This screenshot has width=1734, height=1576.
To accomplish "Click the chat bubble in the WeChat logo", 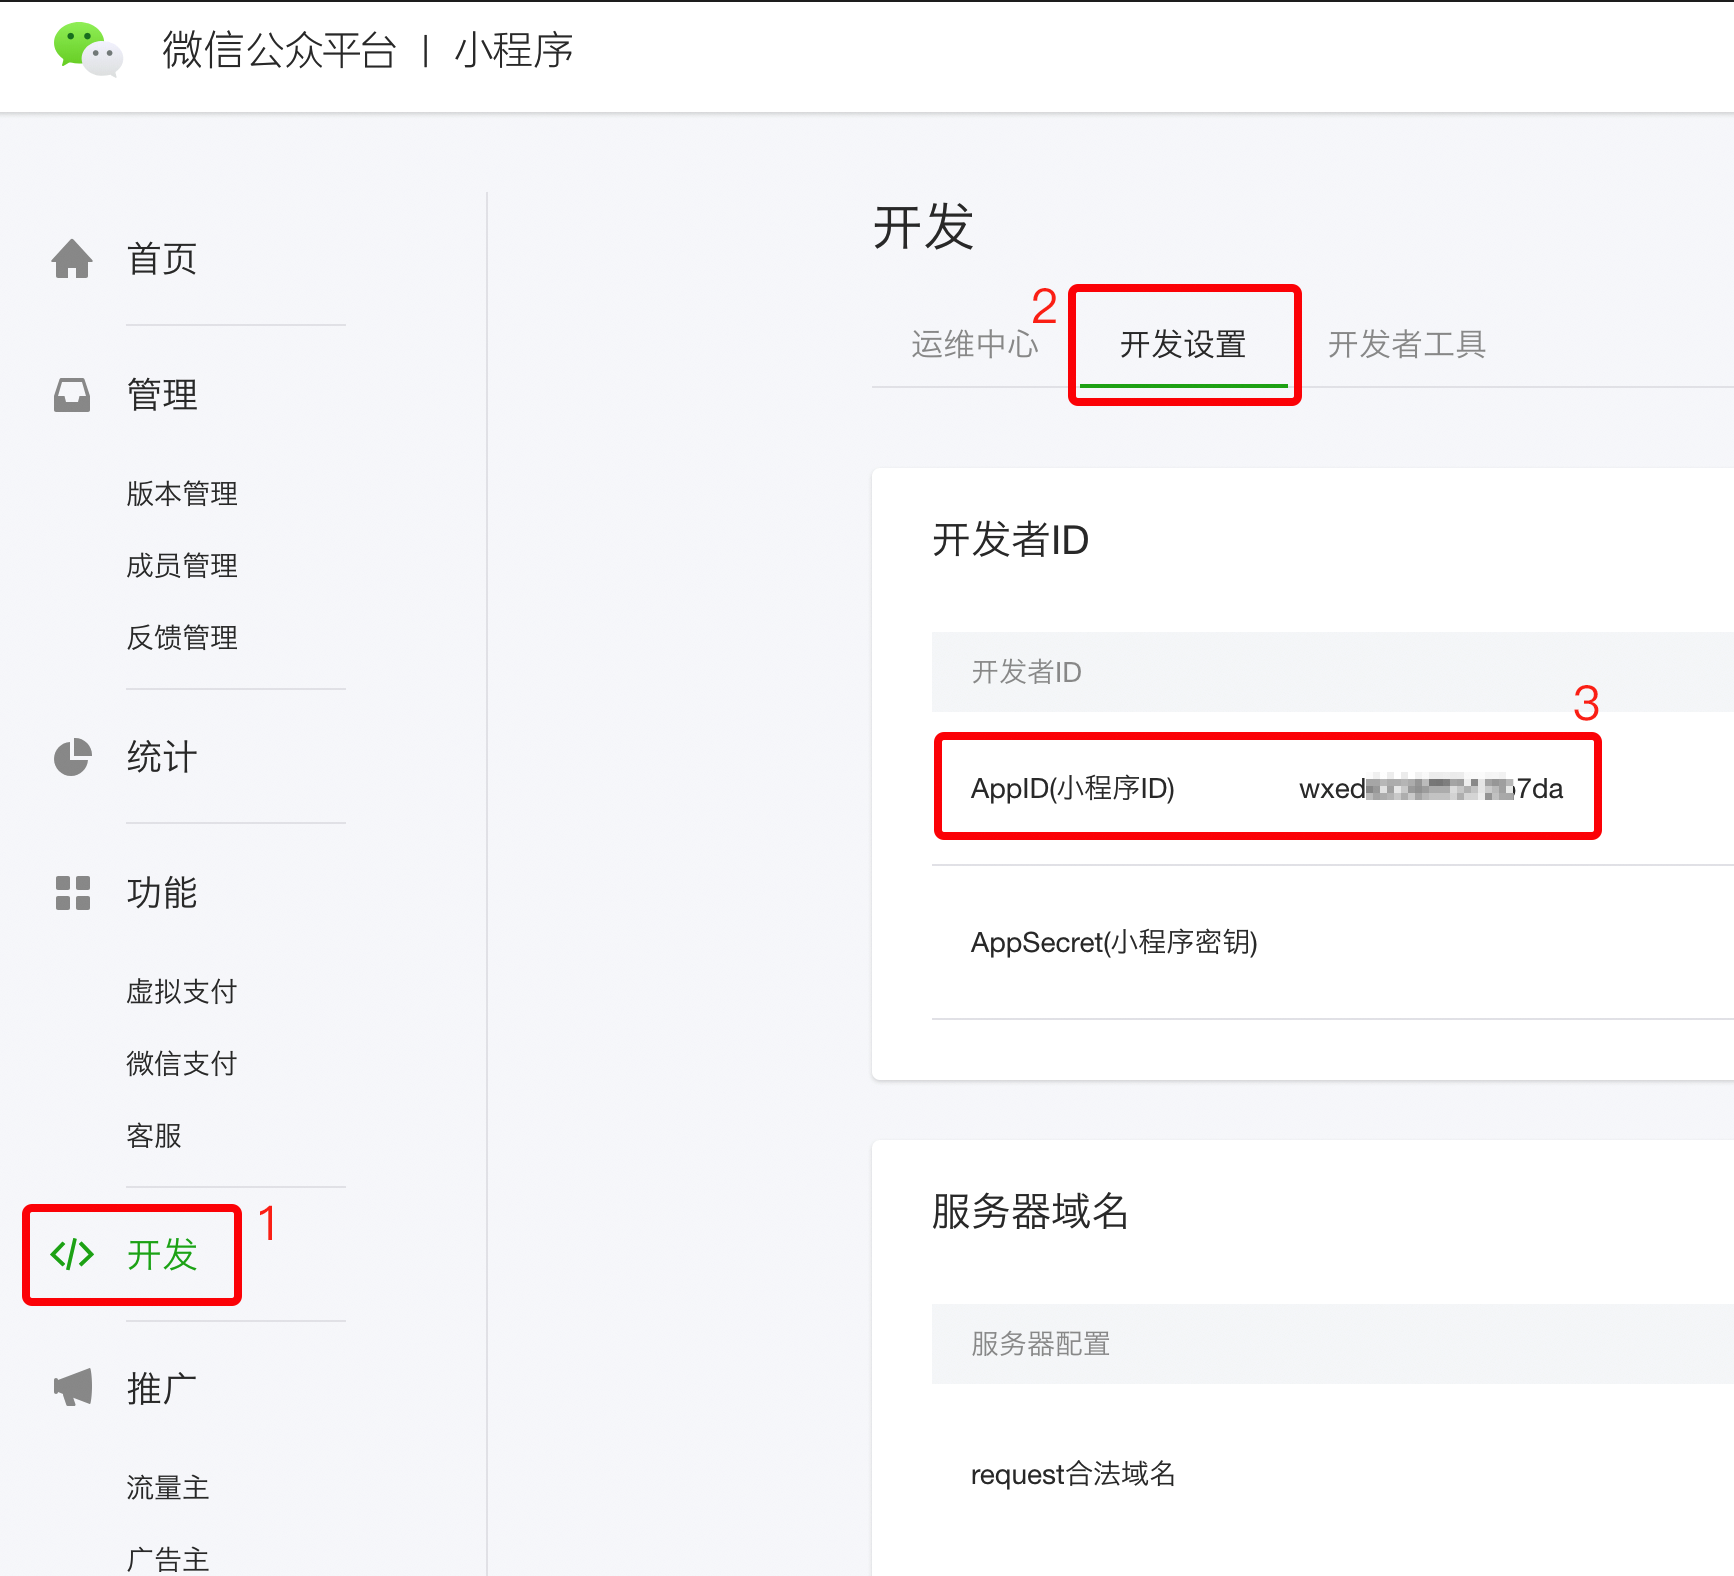I will tap(76, 44).
